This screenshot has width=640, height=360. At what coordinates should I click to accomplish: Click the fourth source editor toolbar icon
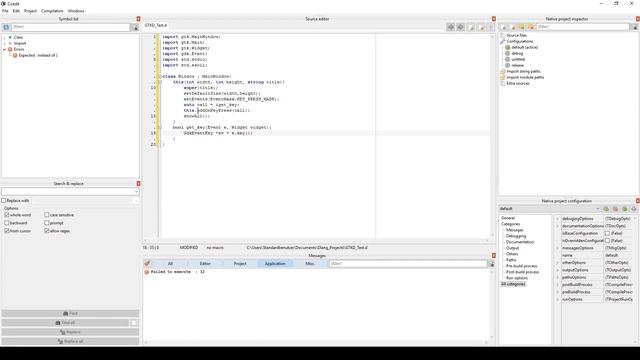click(x=481, y=27)
